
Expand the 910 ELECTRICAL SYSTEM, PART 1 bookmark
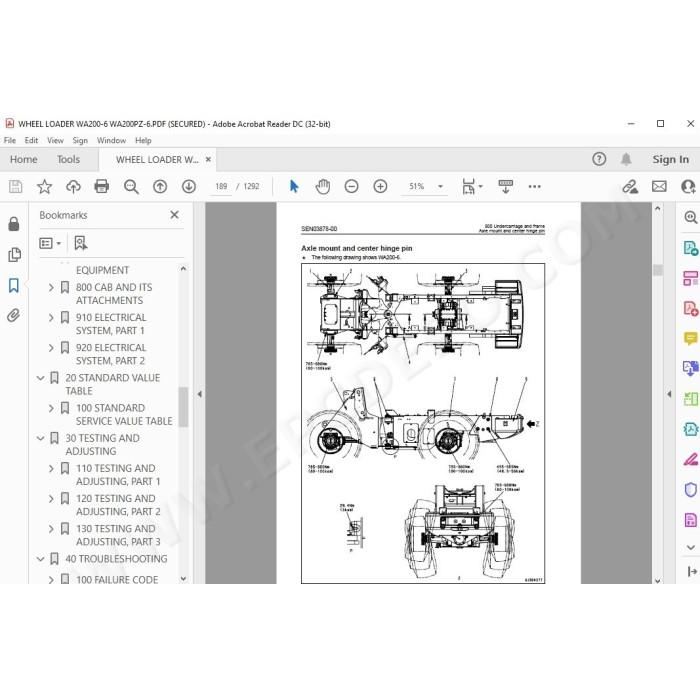[51, 317]
